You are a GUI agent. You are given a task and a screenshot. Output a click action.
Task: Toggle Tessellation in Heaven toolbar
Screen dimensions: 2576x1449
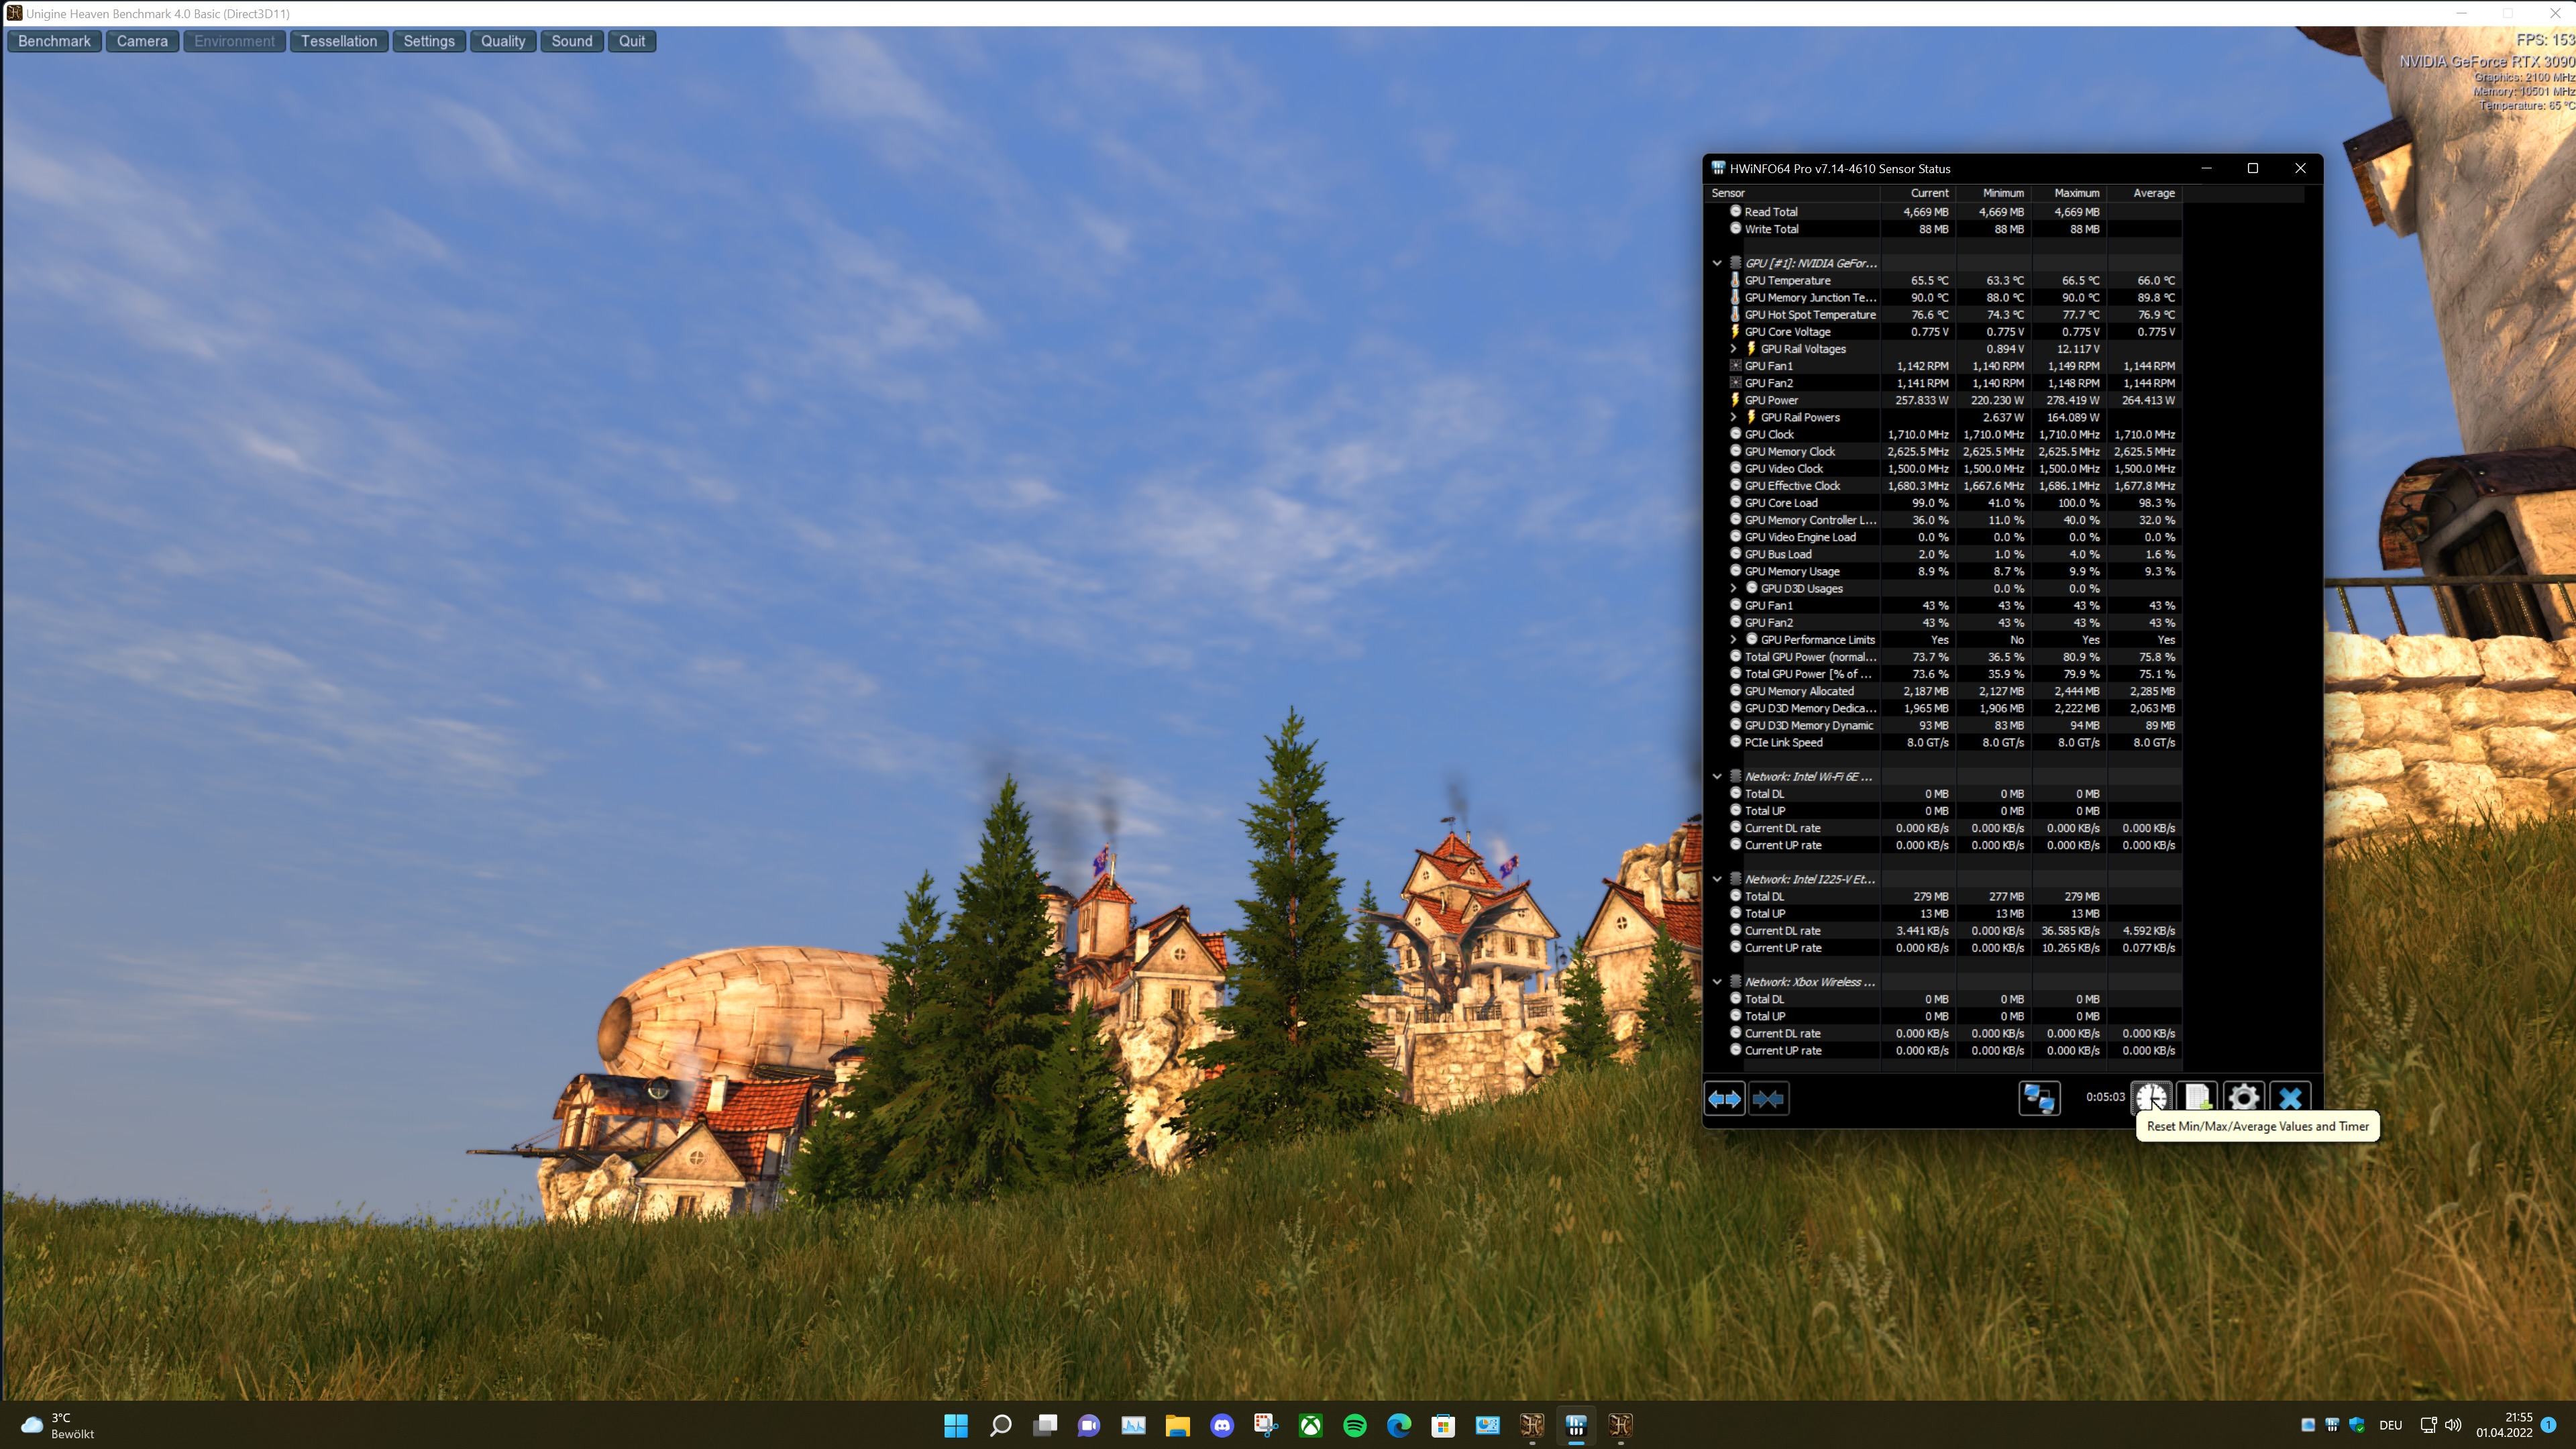point(339,41)
